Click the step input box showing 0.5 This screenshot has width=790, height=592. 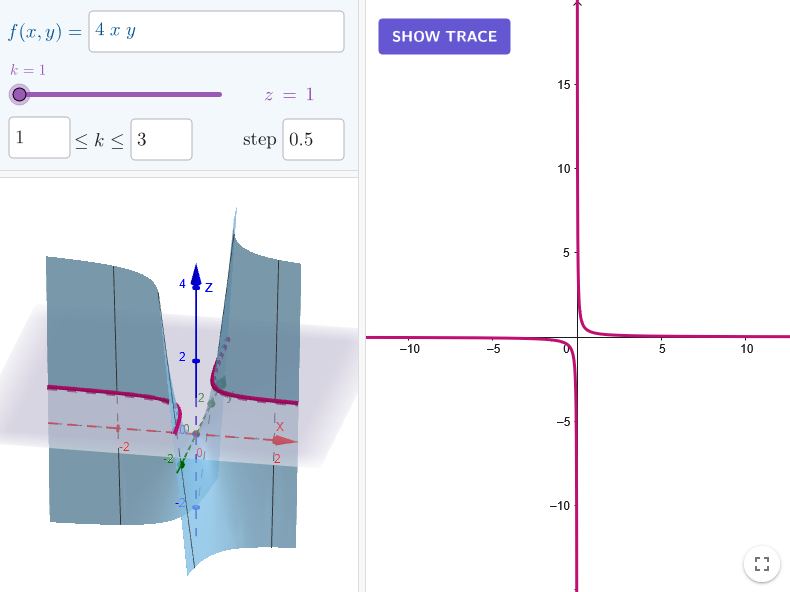pyautogui.click(x=313, y=139)
